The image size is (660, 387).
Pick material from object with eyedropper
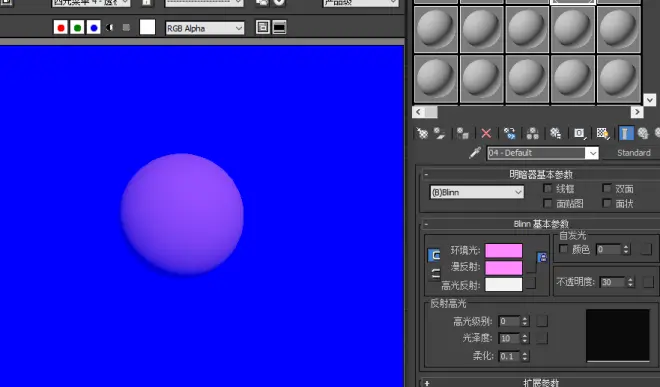[x=475, y=152]
